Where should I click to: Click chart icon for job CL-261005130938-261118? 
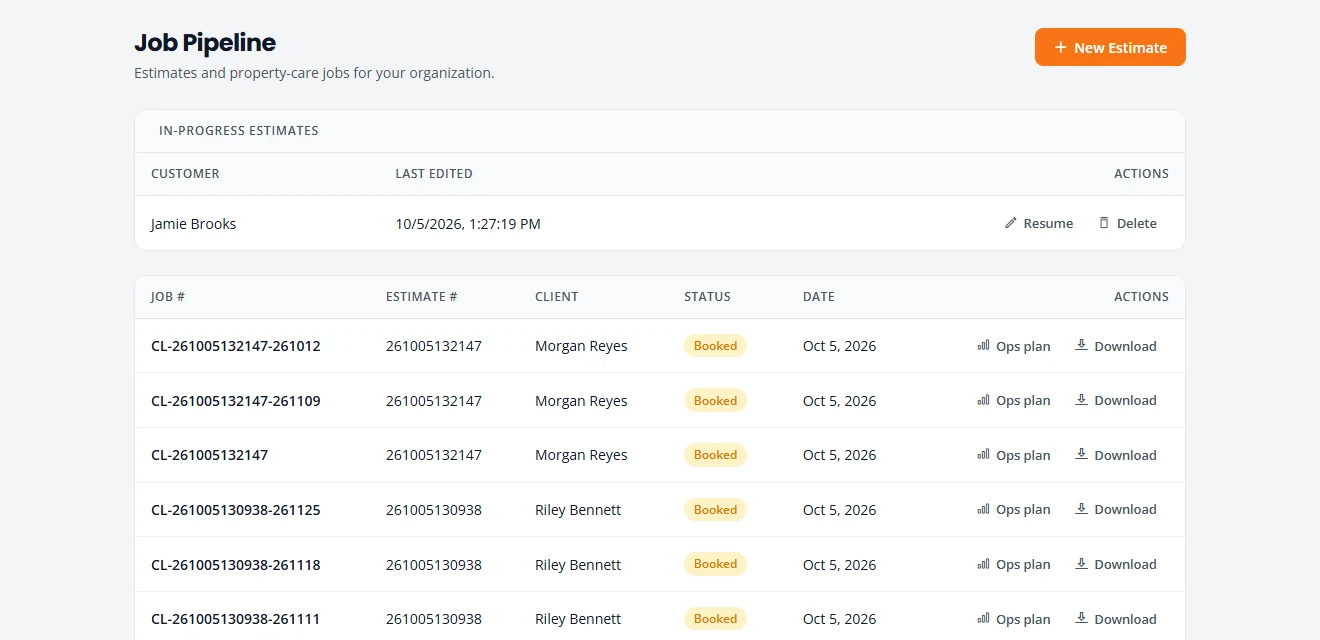click(x=984, y=564)
